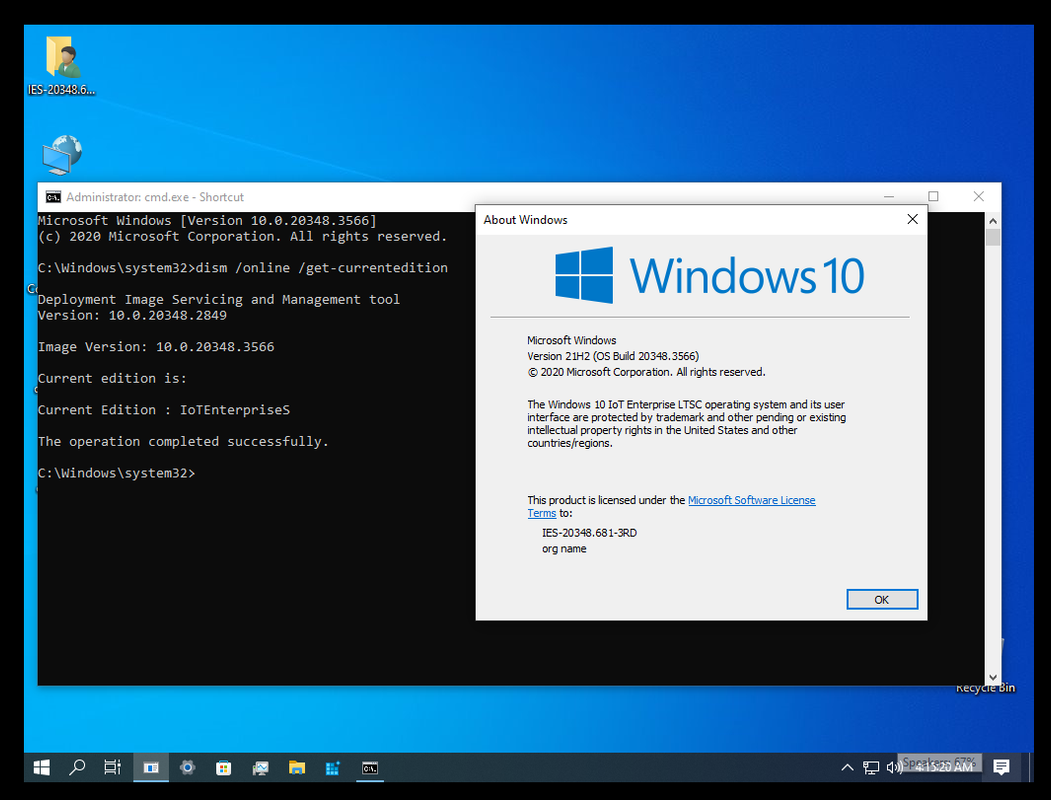Open taskbar Search magnifier
Image resolution: width=1051 pixels, height=800 pixels.
pyautogui.click(x=77, y=768)
